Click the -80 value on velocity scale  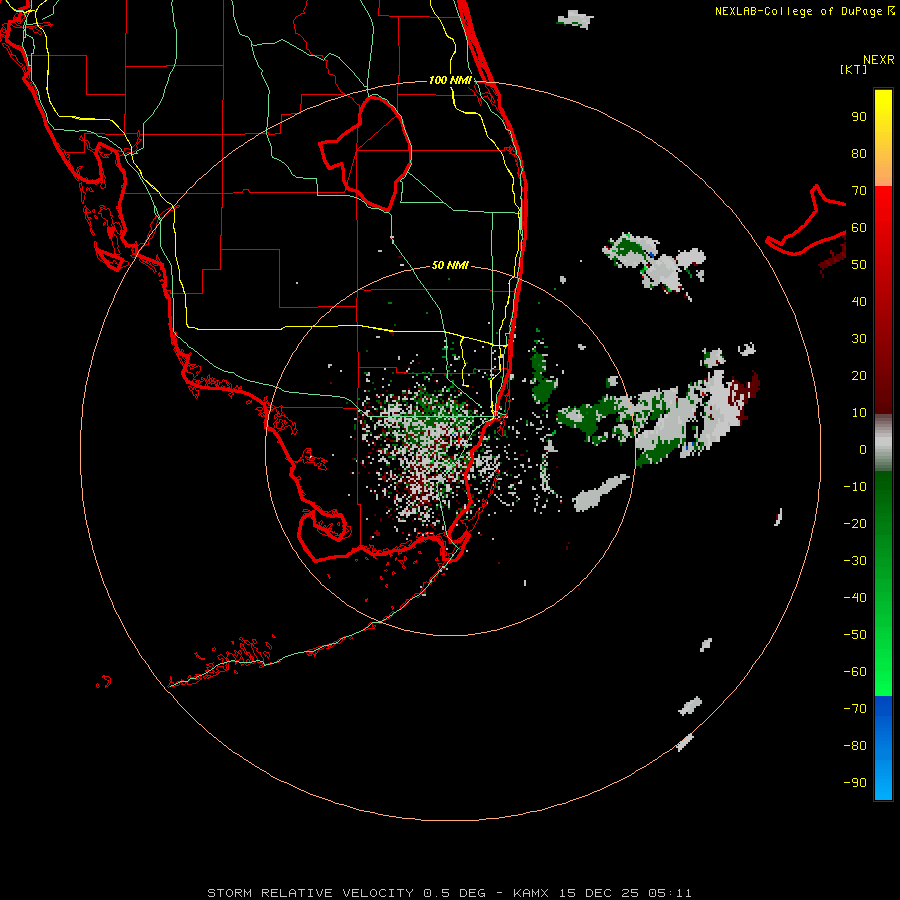click(x=855, y=746)
